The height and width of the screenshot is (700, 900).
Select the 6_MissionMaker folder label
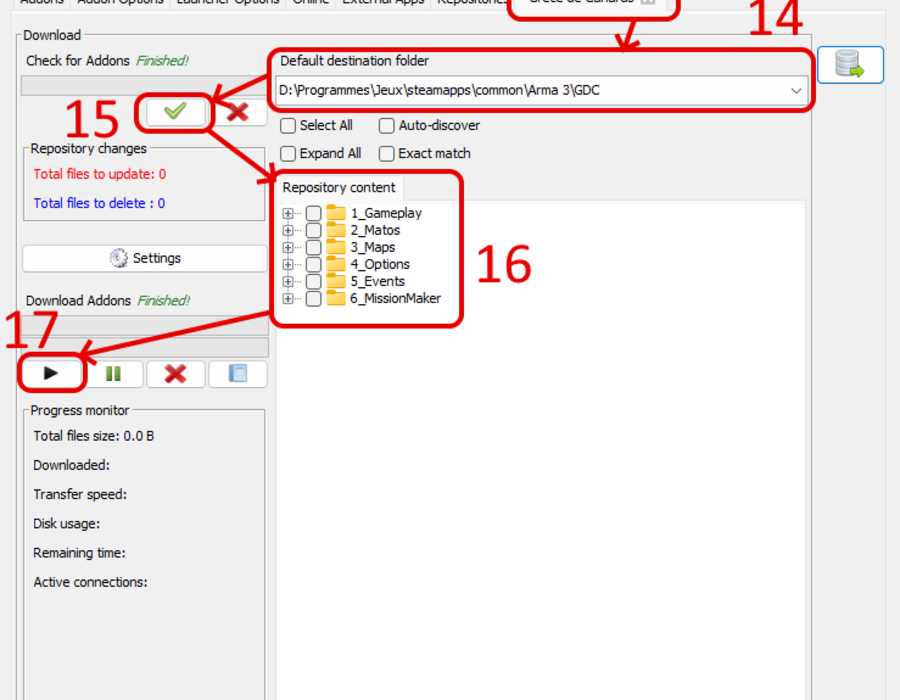(x=395, y=299)
